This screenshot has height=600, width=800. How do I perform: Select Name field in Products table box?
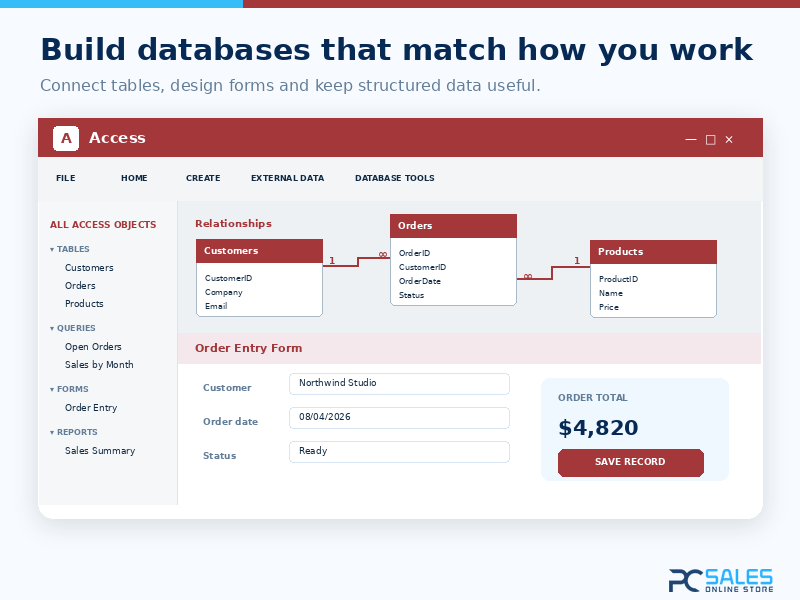(611, 293)
